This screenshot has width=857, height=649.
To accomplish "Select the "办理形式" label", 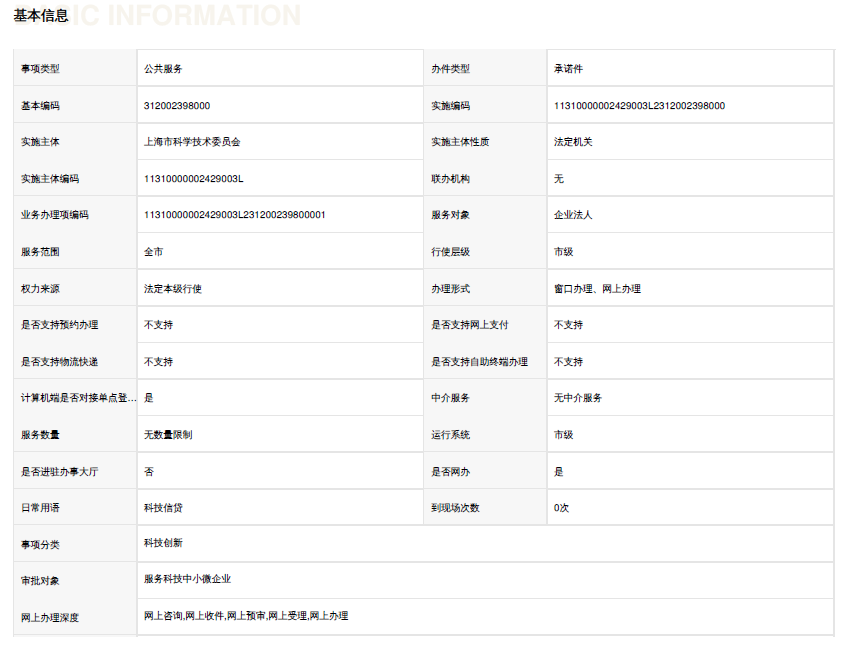I will pos(450,289).
